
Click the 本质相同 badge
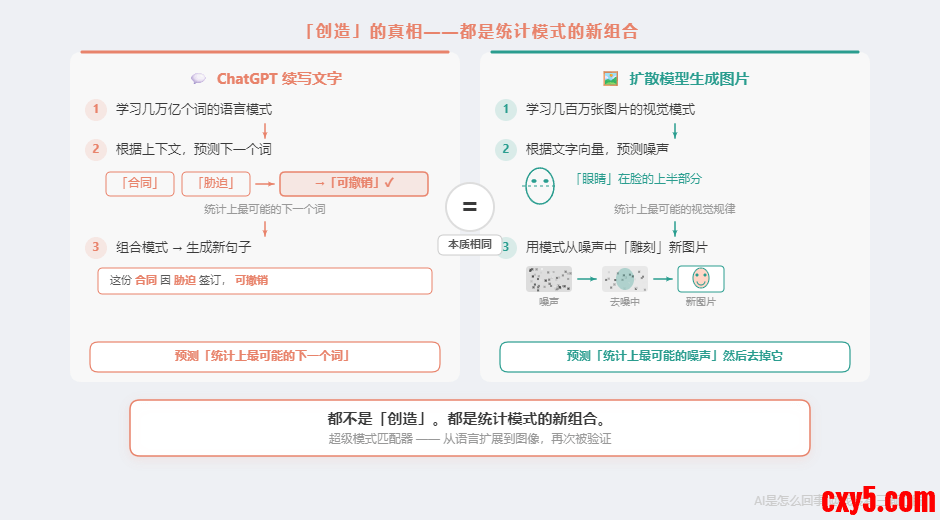coord(470,245)
